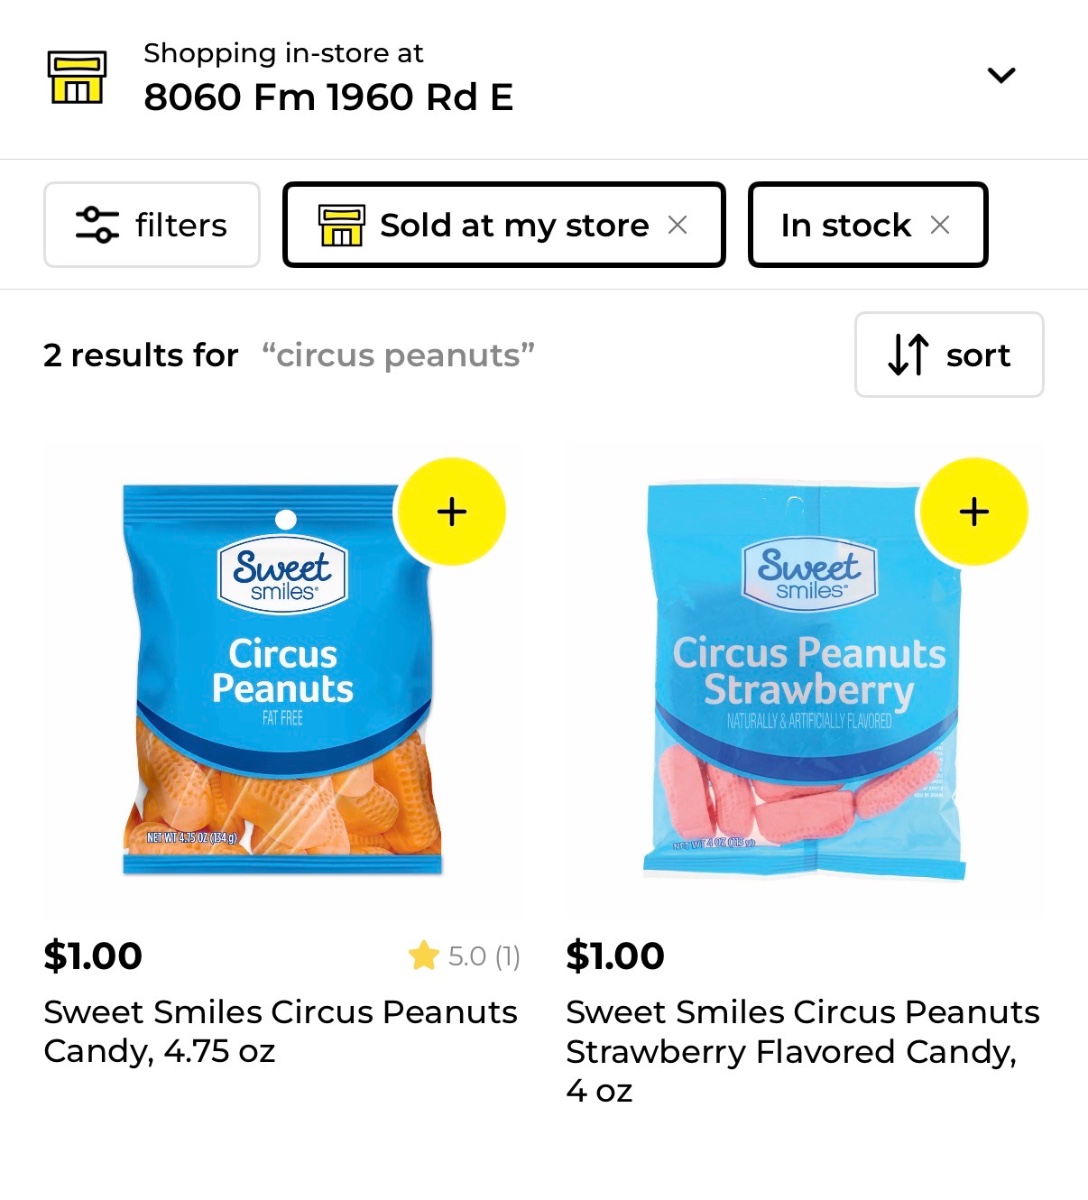The image size is (1088, 1200).
Task: Add orange Circus Peanuts to cart
Action: (x=452, y=512)
